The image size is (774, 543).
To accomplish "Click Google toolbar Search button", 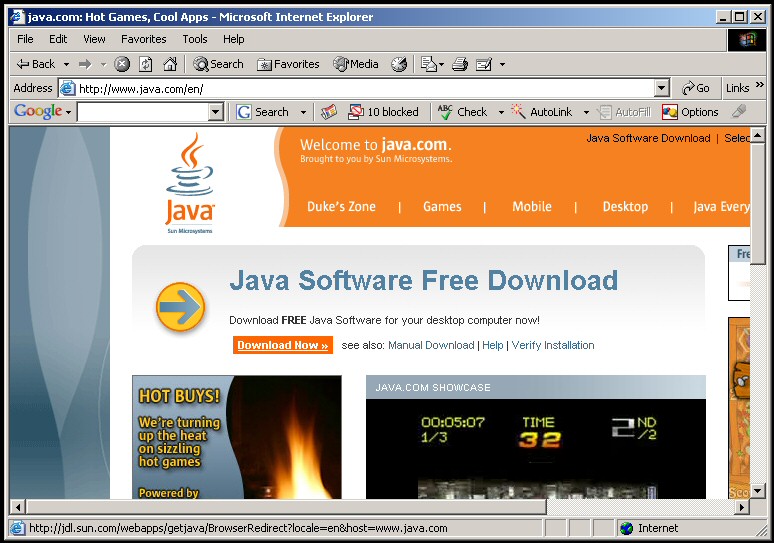I will [262, 112].
